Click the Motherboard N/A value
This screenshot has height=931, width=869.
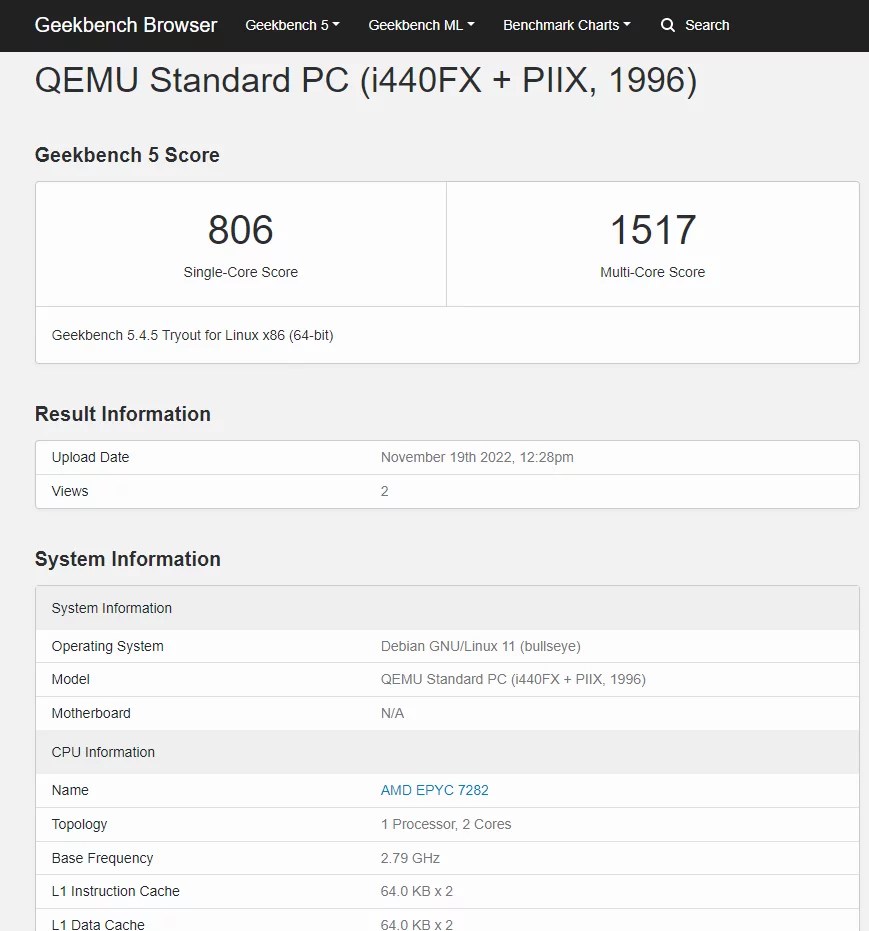[x=392, y=713]
